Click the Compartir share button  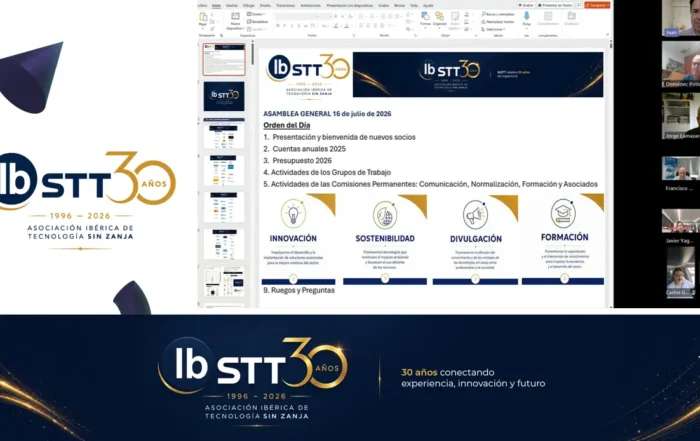[597, 5]
